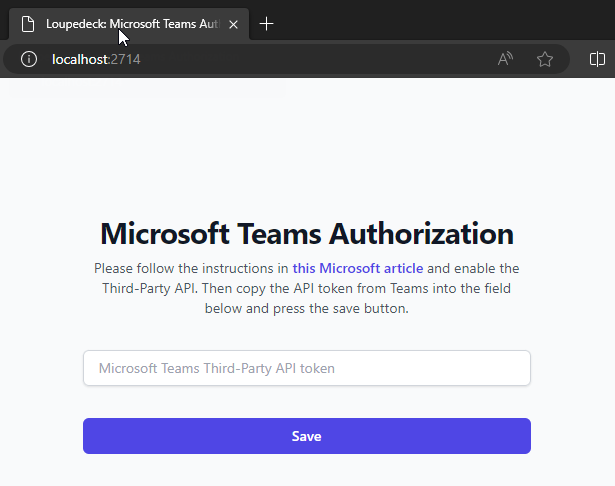Click the Microsoft Teams Authorization heading
The width and height of the screenshot is (615, 486).
(x=307, y=233)
